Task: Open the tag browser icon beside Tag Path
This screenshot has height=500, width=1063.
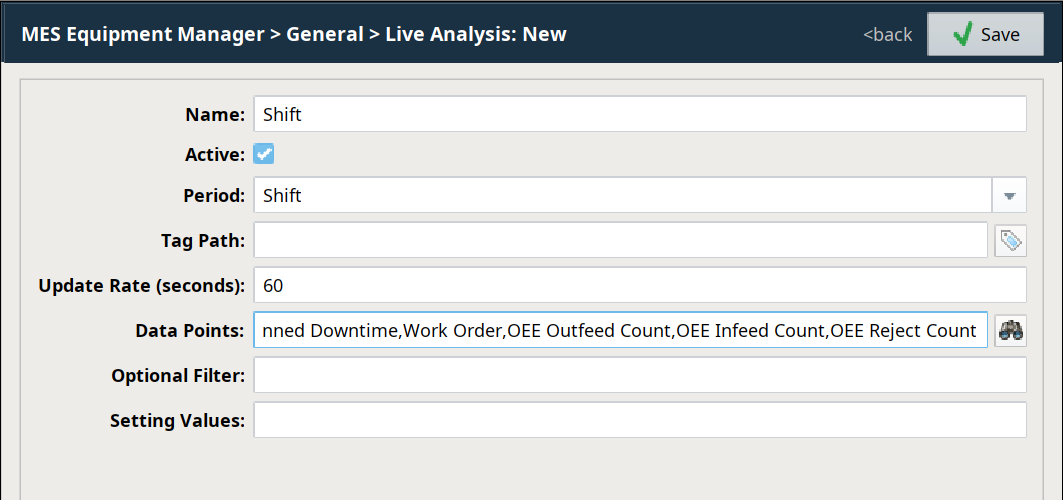Action: [x=1010, y=241]
